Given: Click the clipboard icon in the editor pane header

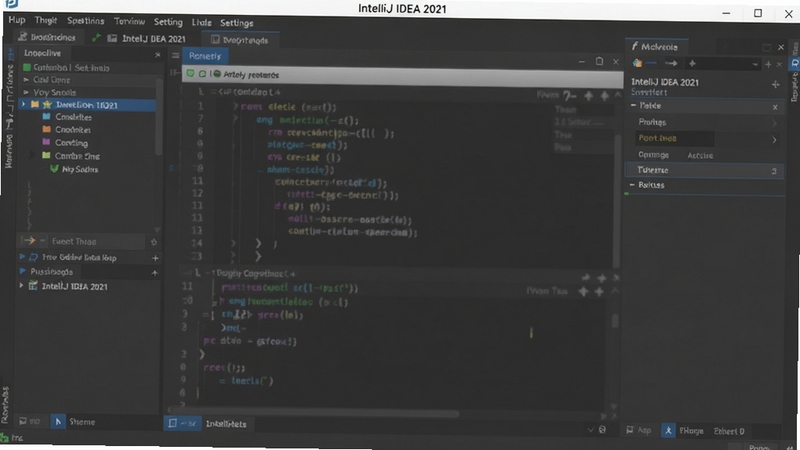Looking at the screenshot, I should pos(599,61).
